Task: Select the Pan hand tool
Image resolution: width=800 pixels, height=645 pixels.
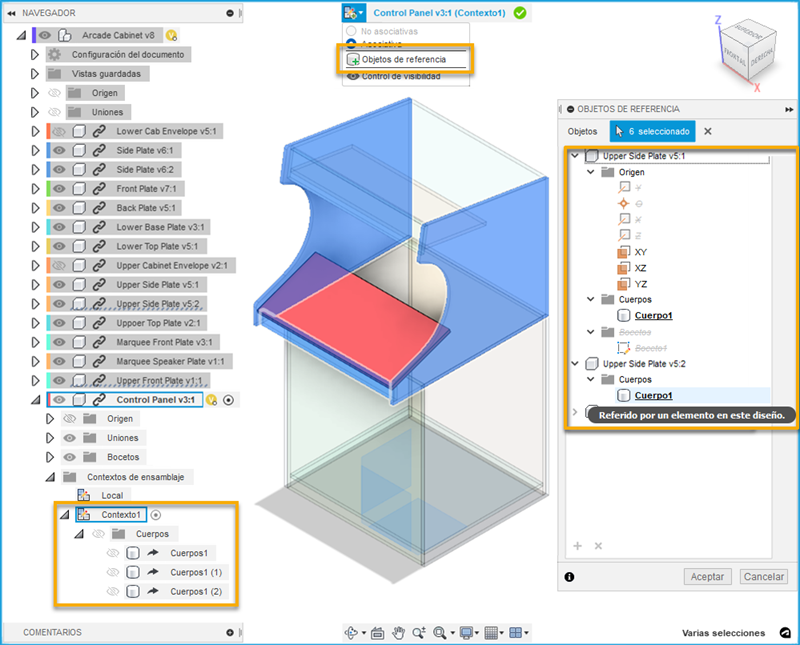Action: click(398, 633)
